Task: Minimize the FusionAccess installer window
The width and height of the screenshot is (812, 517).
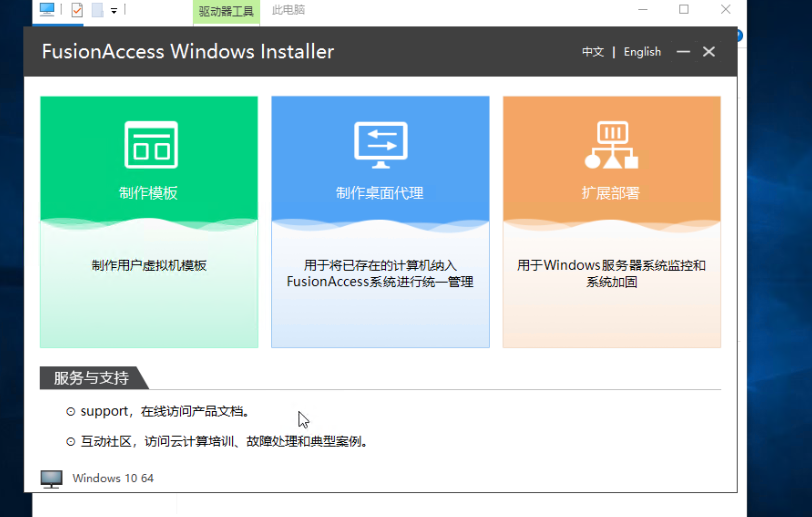Action: point(683,51)
